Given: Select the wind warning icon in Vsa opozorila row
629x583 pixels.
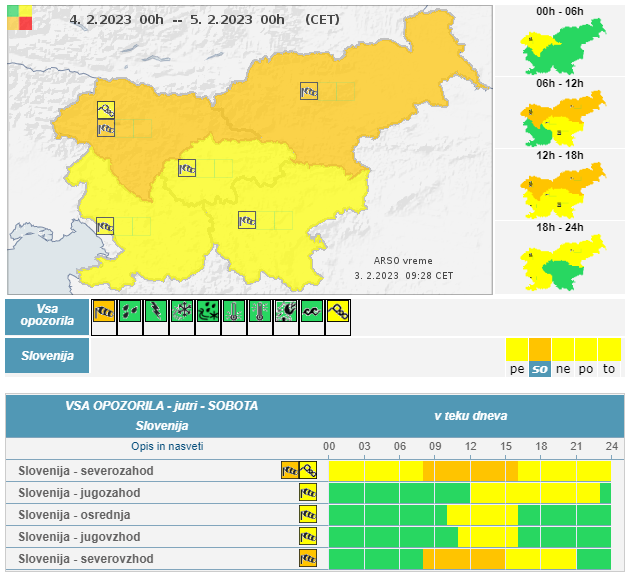Looking at the screenshot, I should tap(104, 311).
